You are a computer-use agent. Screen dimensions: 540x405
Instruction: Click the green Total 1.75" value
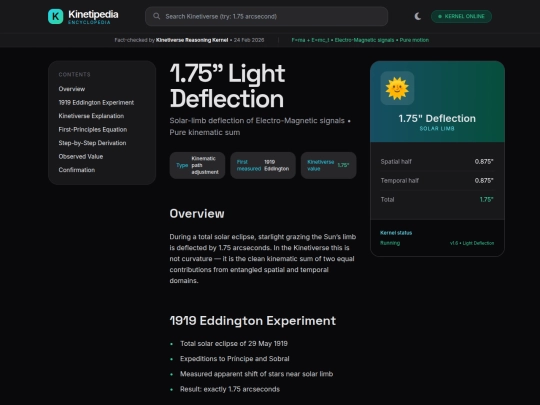(486, 199)
